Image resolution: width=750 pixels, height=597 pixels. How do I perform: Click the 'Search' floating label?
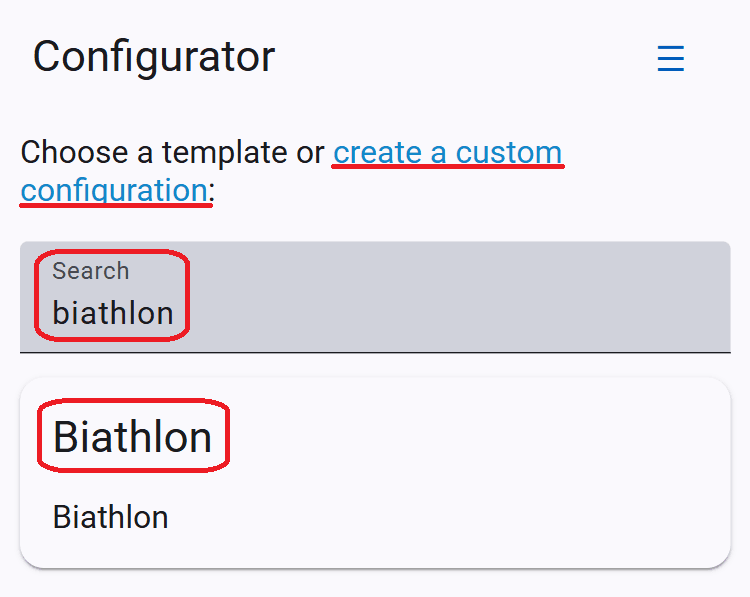click(91, 271)
